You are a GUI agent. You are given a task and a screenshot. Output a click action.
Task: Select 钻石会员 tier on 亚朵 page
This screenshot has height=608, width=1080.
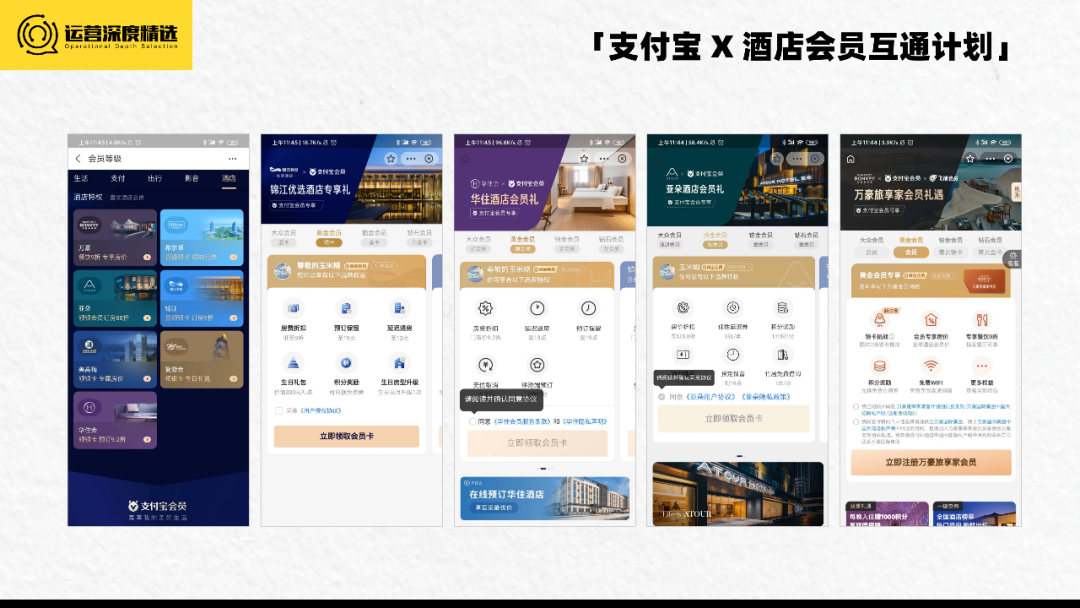806,239
